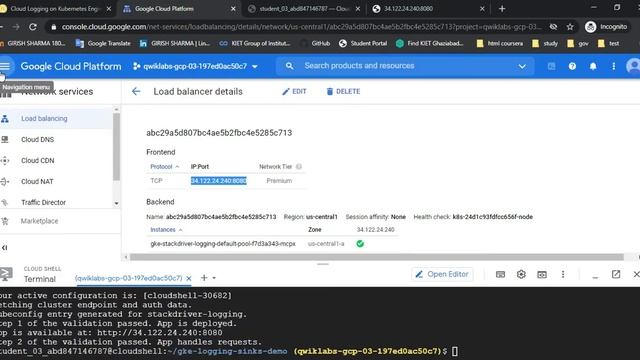The image size is (640, 360).
Task: Open Cloud Shell terminal settings gear
Action: pos(521,274)
